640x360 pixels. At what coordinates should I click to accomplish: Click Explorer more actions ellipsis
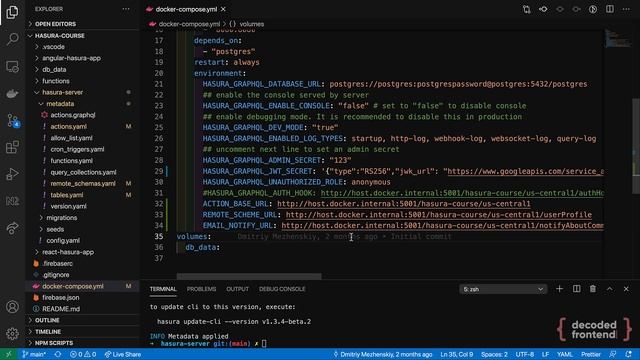pyautogui.click(x=126, y=9)
